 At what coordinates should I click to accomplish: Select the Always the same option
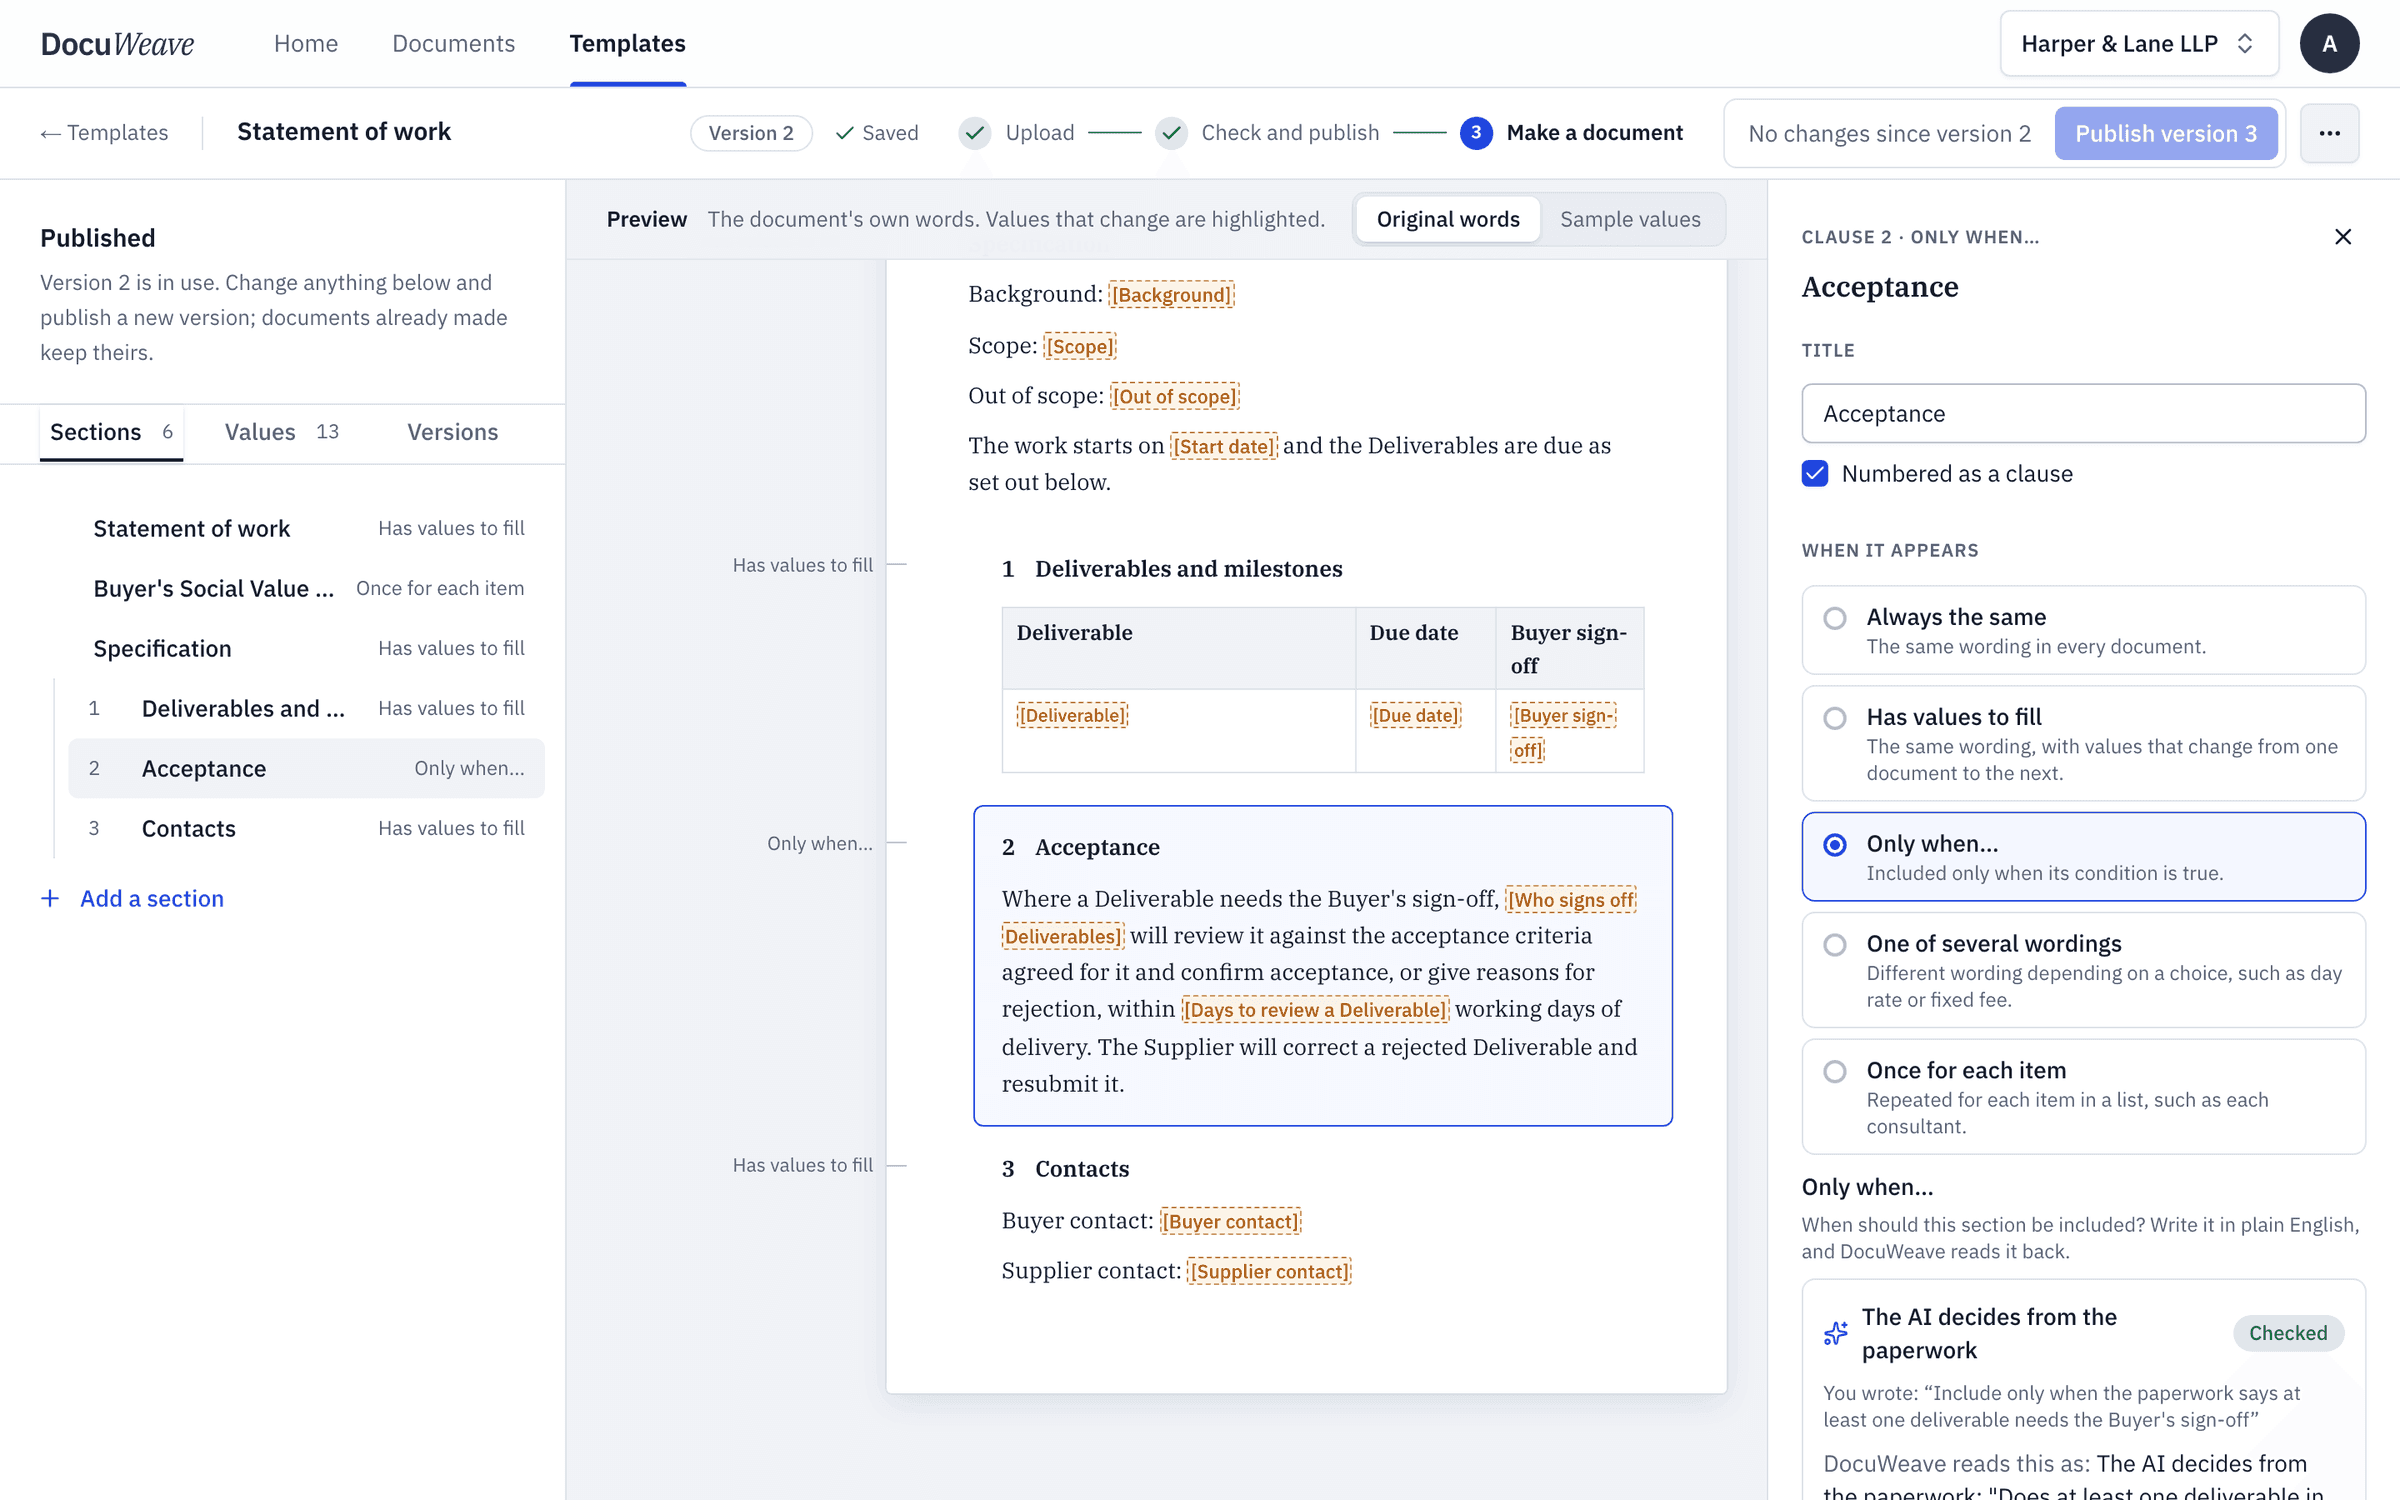click(2083, 630)
